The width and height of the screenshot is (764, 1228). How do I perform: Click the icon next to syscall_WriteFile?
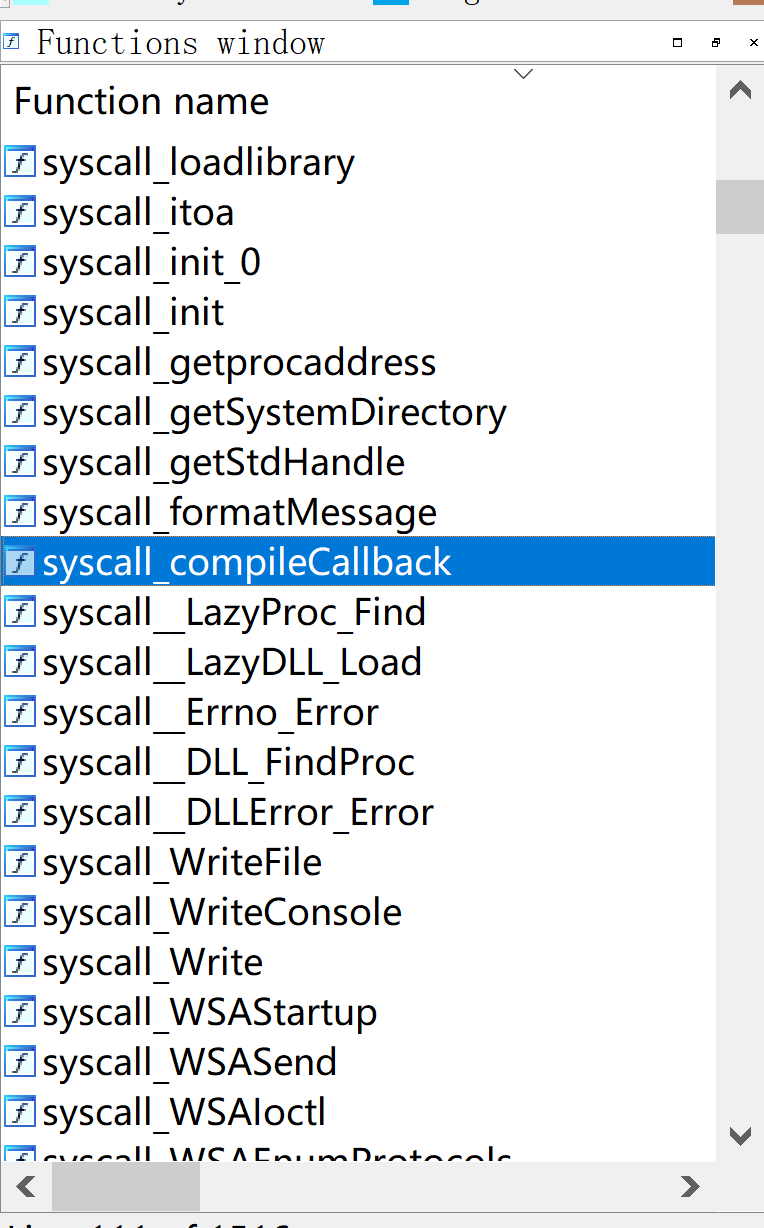pos(20,862)
